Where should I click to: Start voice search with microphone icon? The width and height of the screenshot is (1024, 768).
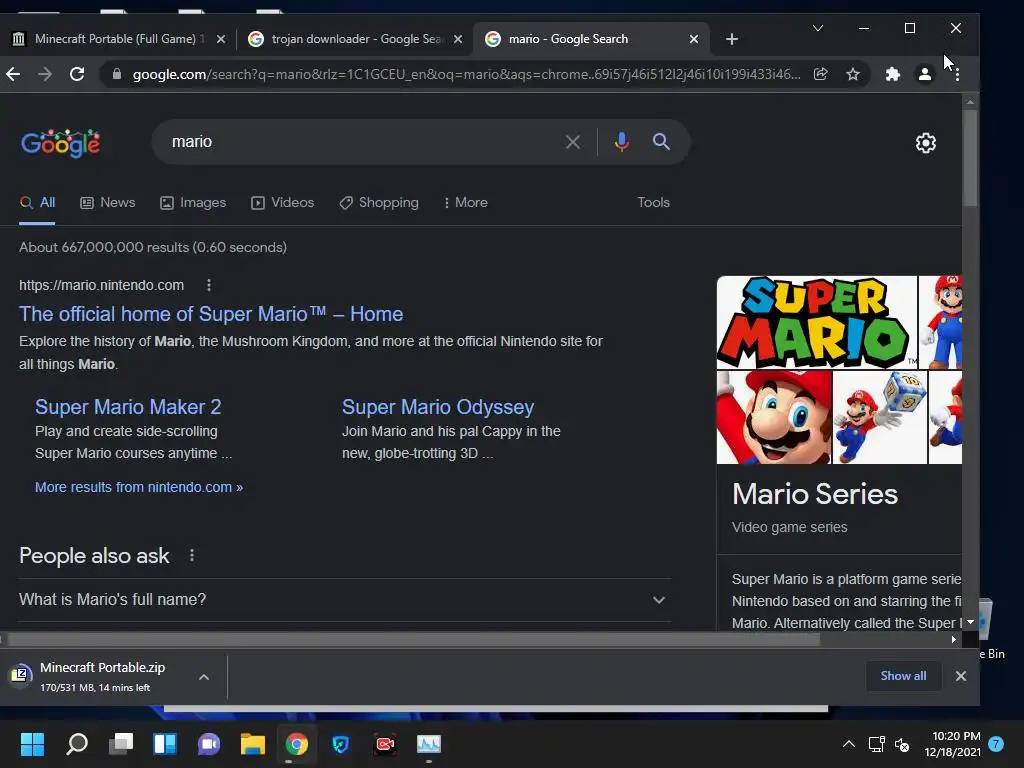pyautogui.click(x=622, y=142)
